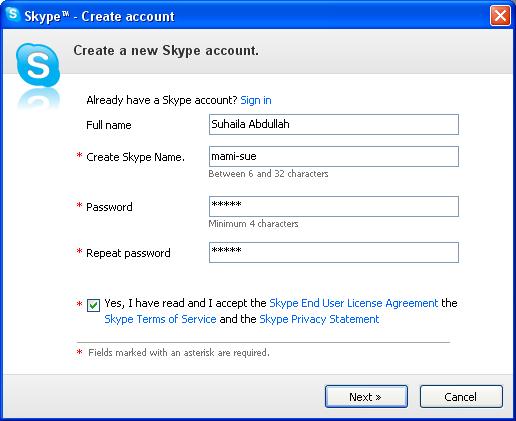This screenshot has width=516, height=421.
Task: Click the small Skype icon in title bar
Action: click(13, 15)
